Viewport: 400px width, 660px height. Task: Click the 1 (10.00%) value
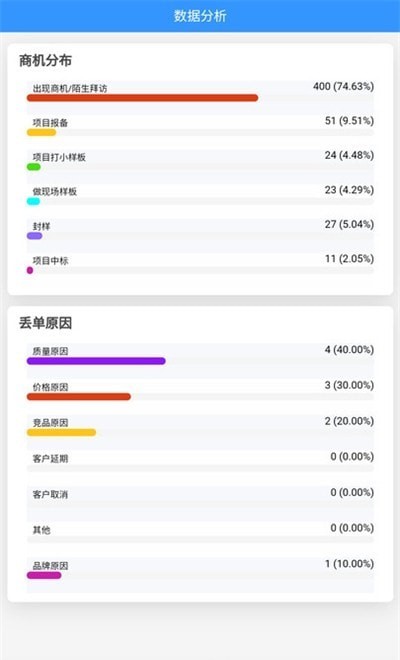349,564
